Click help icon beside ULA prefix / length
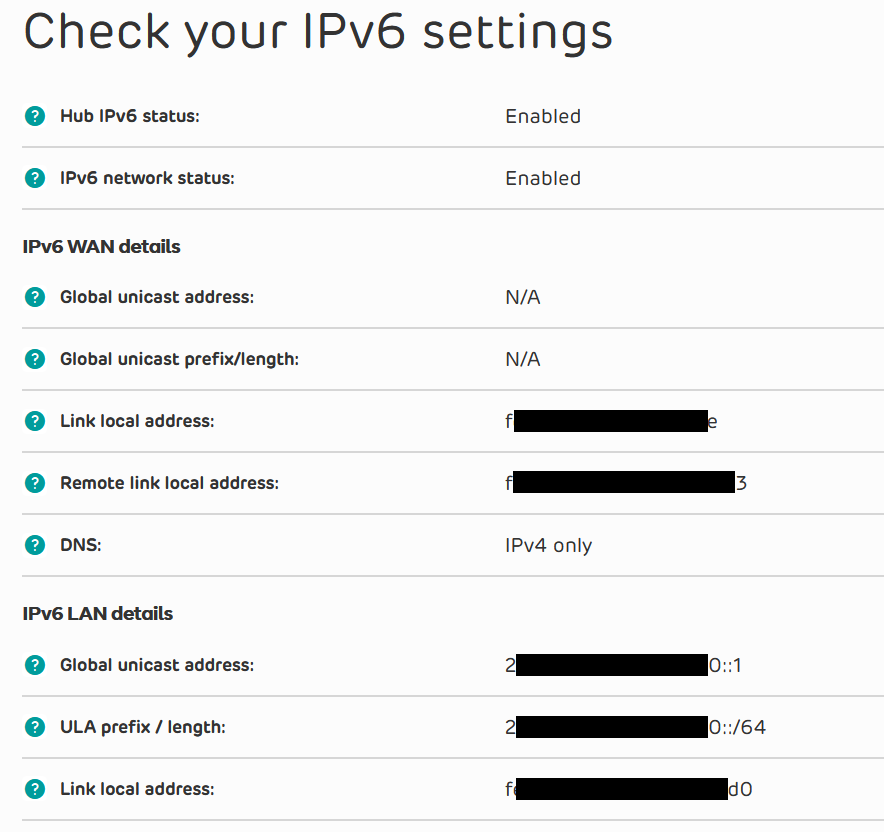Screen dimensions: 884x832 click(35, 727)
